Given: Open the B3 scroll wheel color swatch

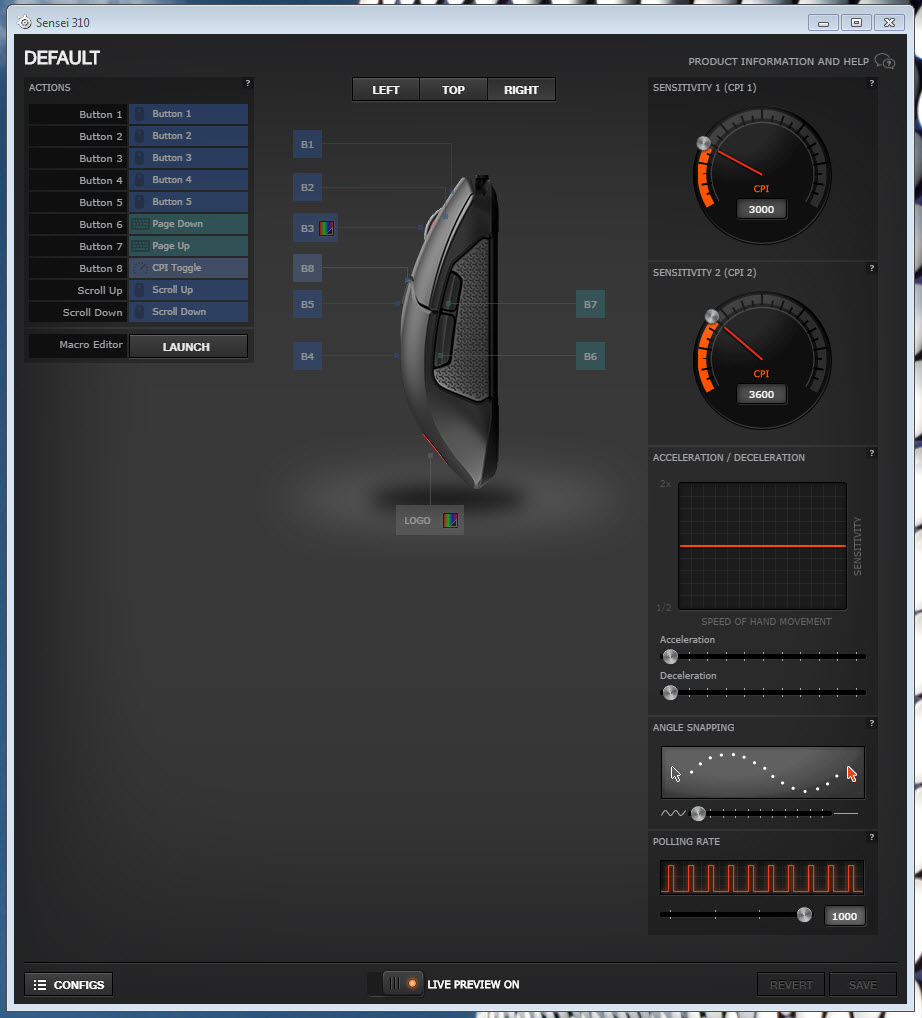Looking at the screenshot, I should [x=327, y=229].
